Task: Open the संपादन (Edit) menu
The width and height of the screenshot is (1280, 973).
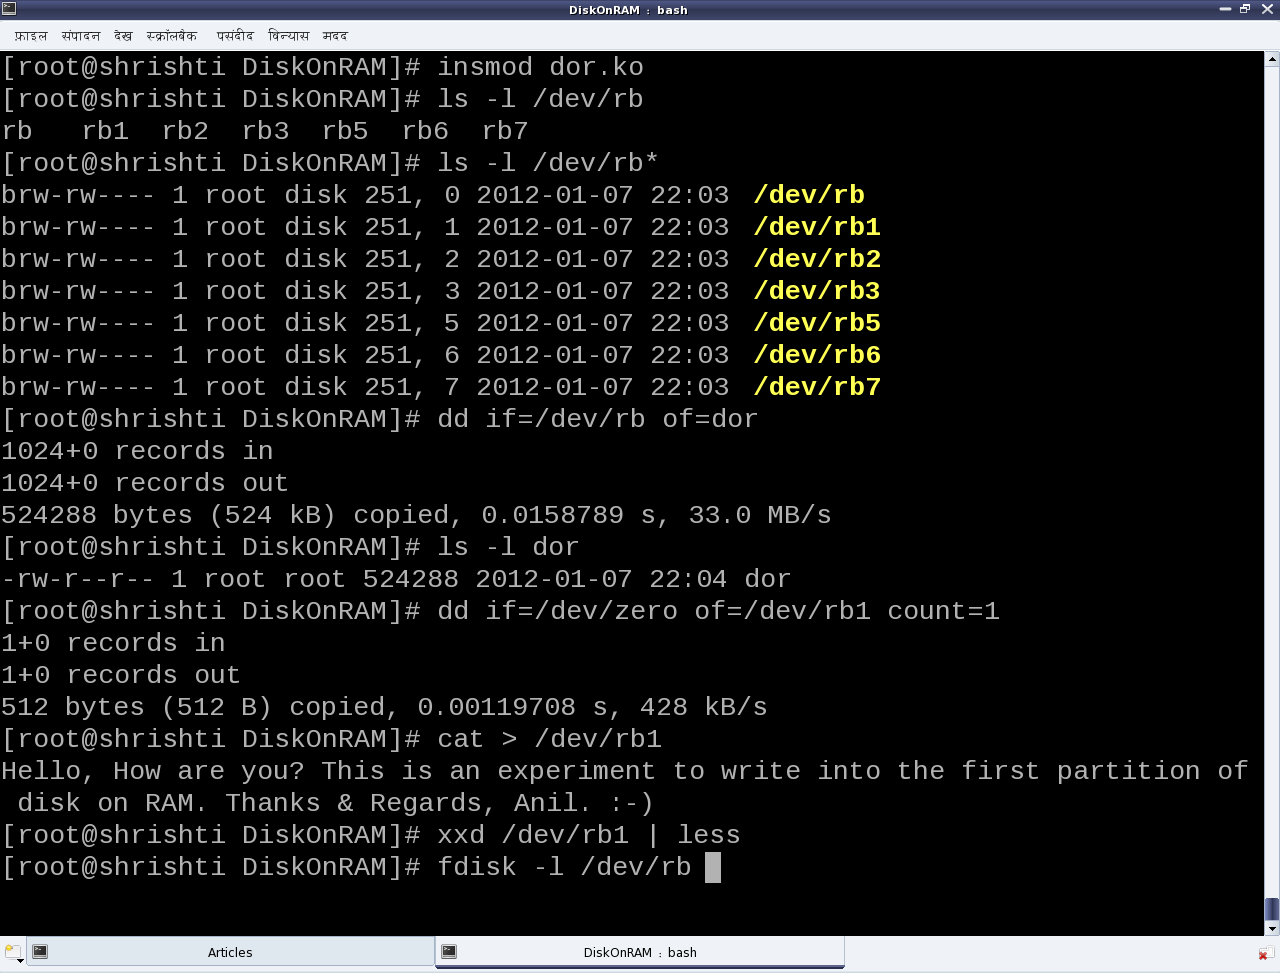Action: [x=80, y=36]
